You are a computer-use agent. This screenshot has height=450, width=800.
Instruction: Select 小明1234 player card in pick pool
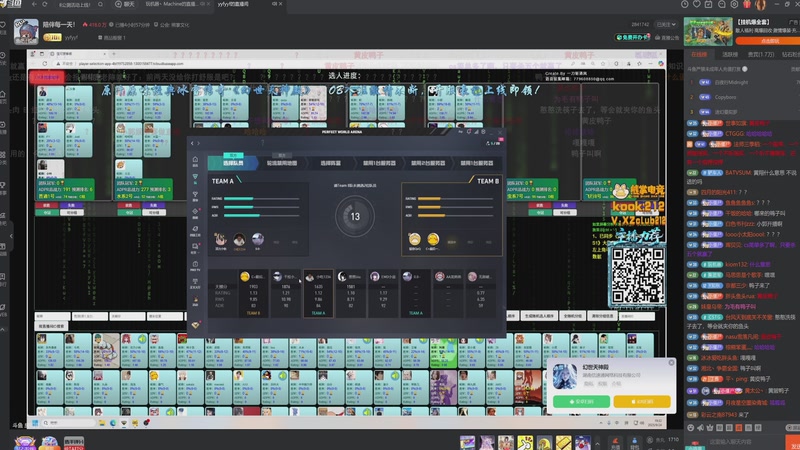(318, 293)
